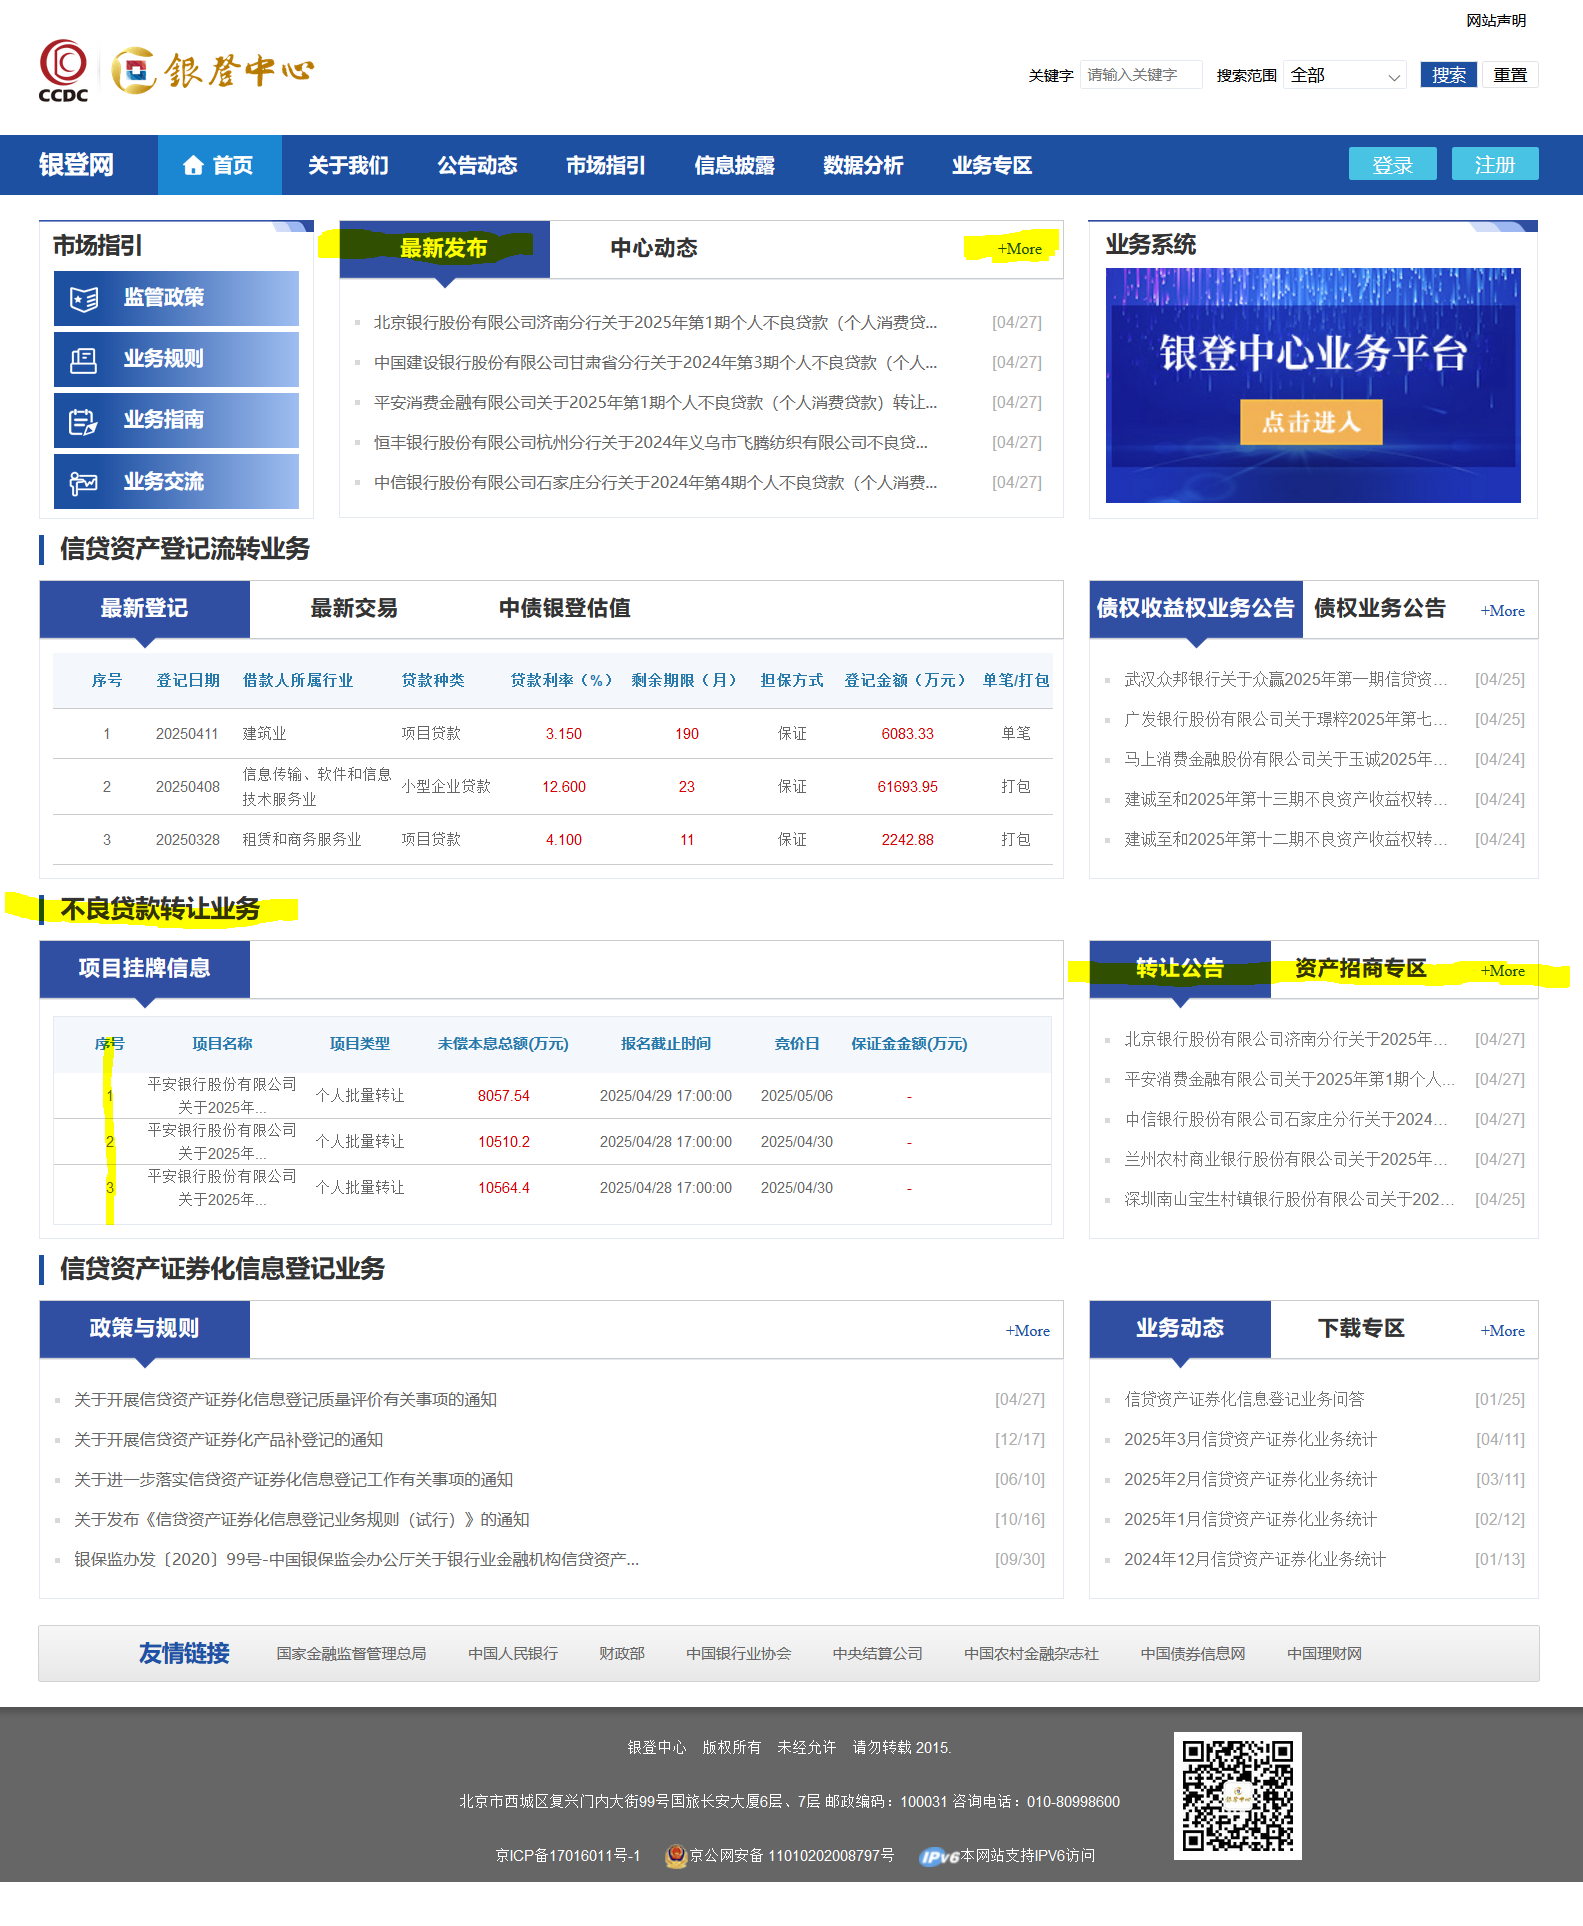This screenshot has width=1583, height=1926.
Task: Open the 财政部 friendly link
Action: click(622, 1654)
